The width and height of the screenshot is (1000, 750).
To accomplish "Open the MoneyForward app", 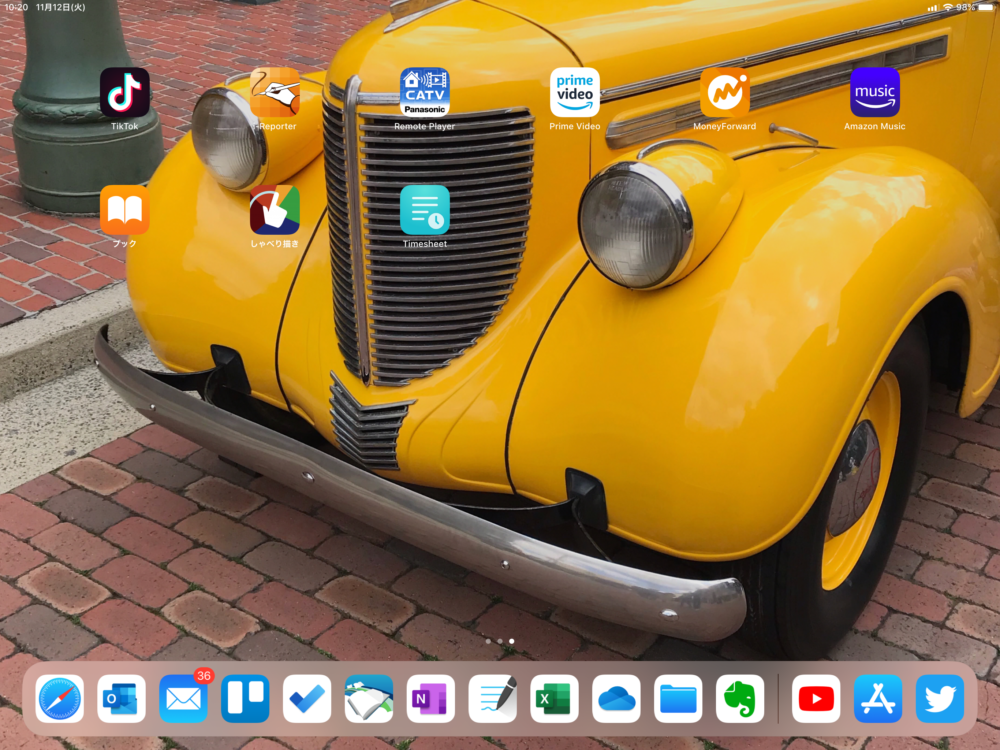I will tap(725, 92).
